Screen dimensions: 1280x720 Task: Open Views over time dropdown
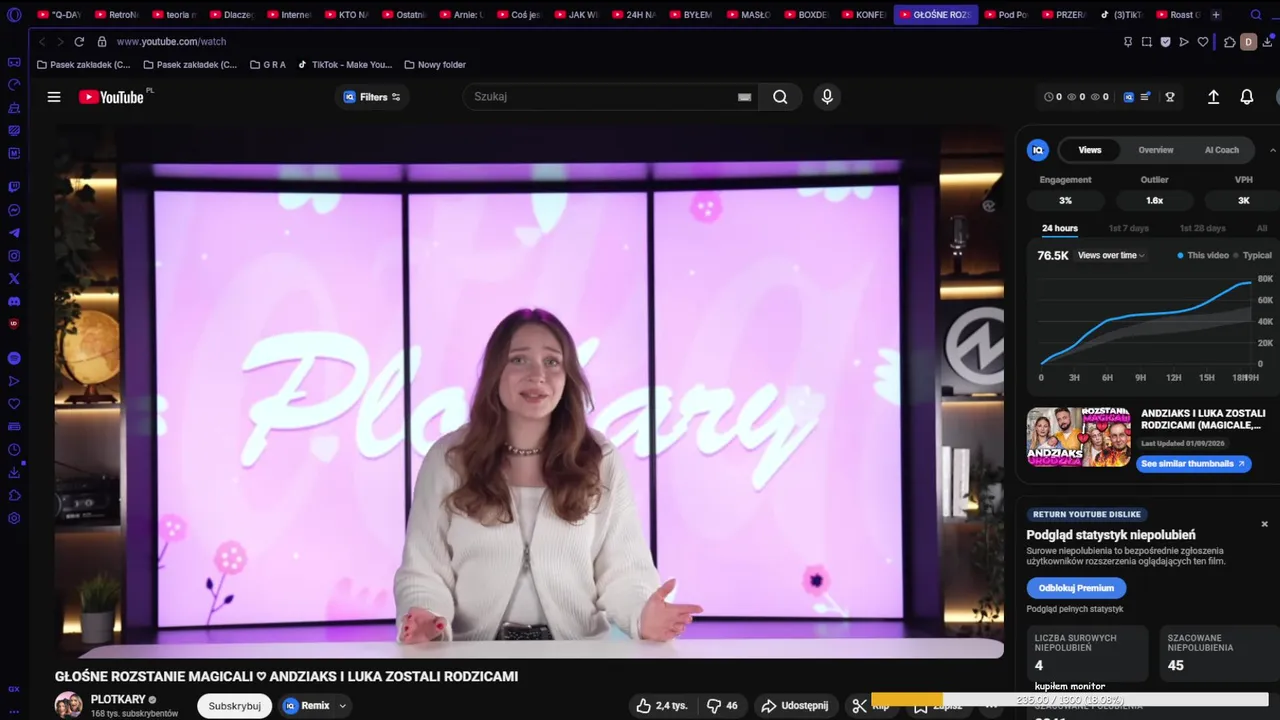[x=1111, y=256]
